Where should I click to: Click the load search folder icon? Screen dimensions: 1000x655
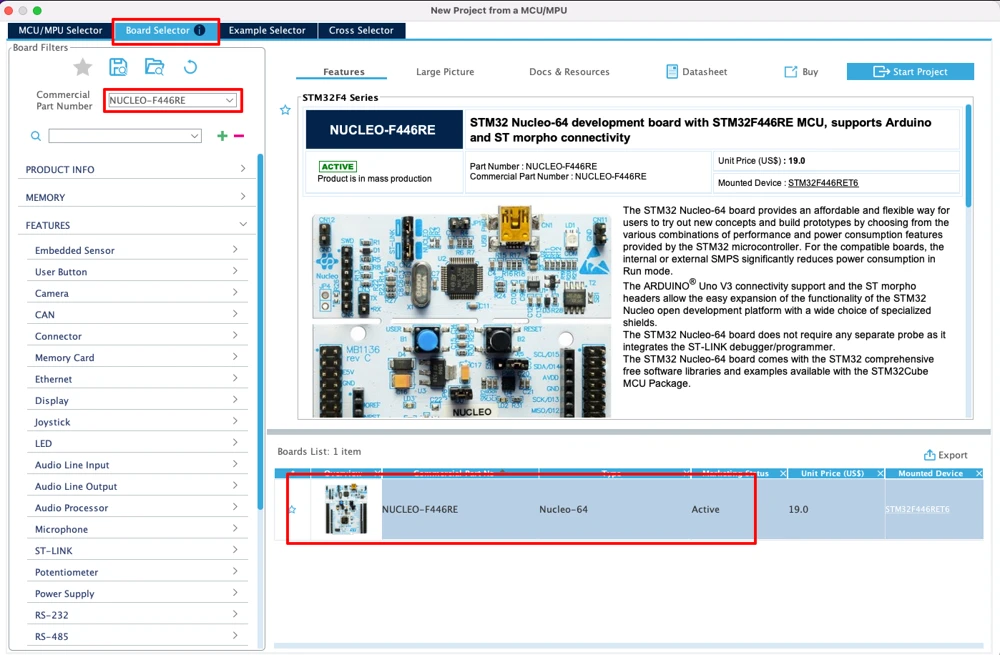click(154, 67)
